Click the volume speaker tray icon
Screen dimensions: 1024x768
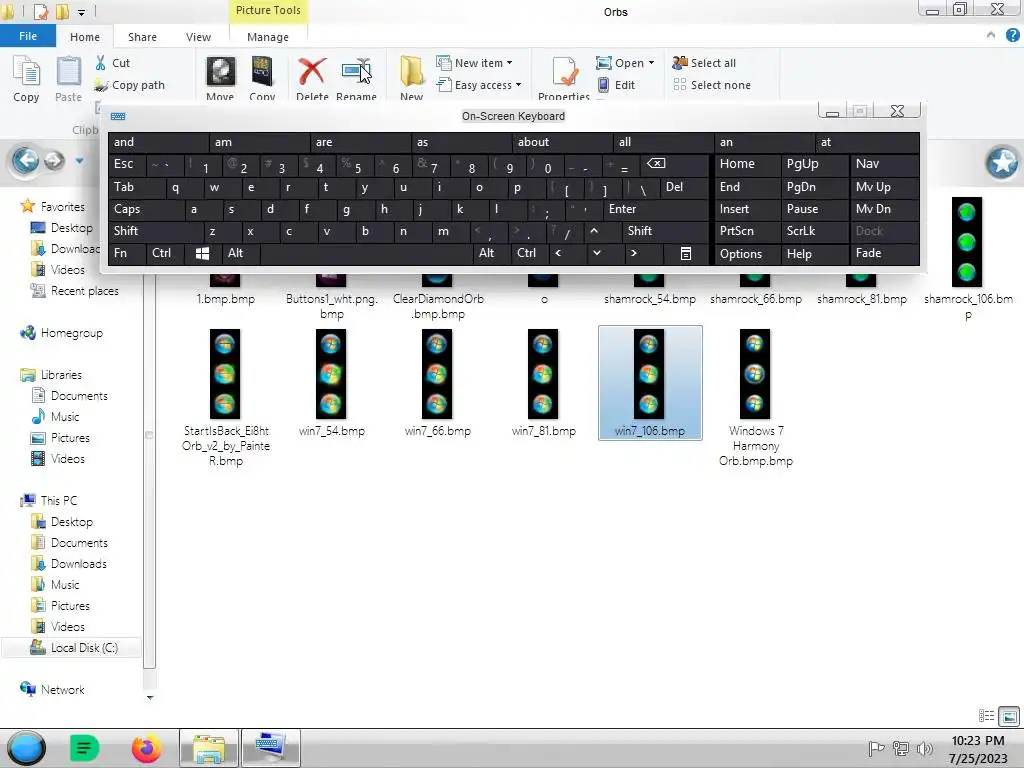pyautogui.click(x=925, y=748)
